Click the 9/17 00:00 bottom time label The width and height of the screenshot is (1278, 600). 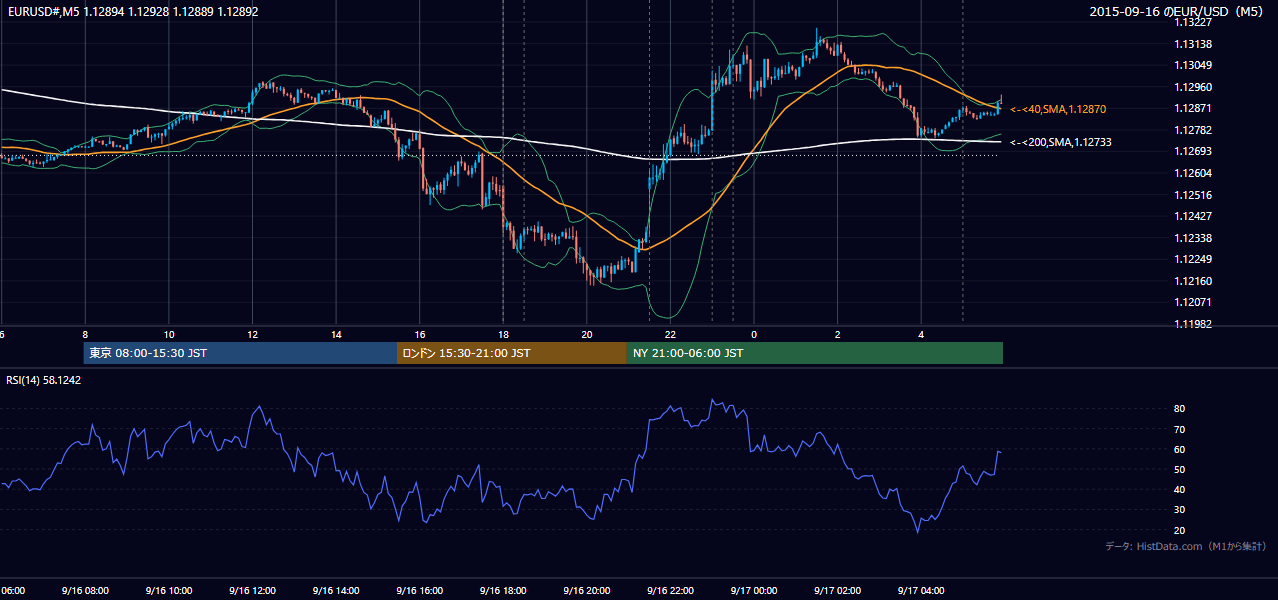pyautogui.click(x=754, y=590)
